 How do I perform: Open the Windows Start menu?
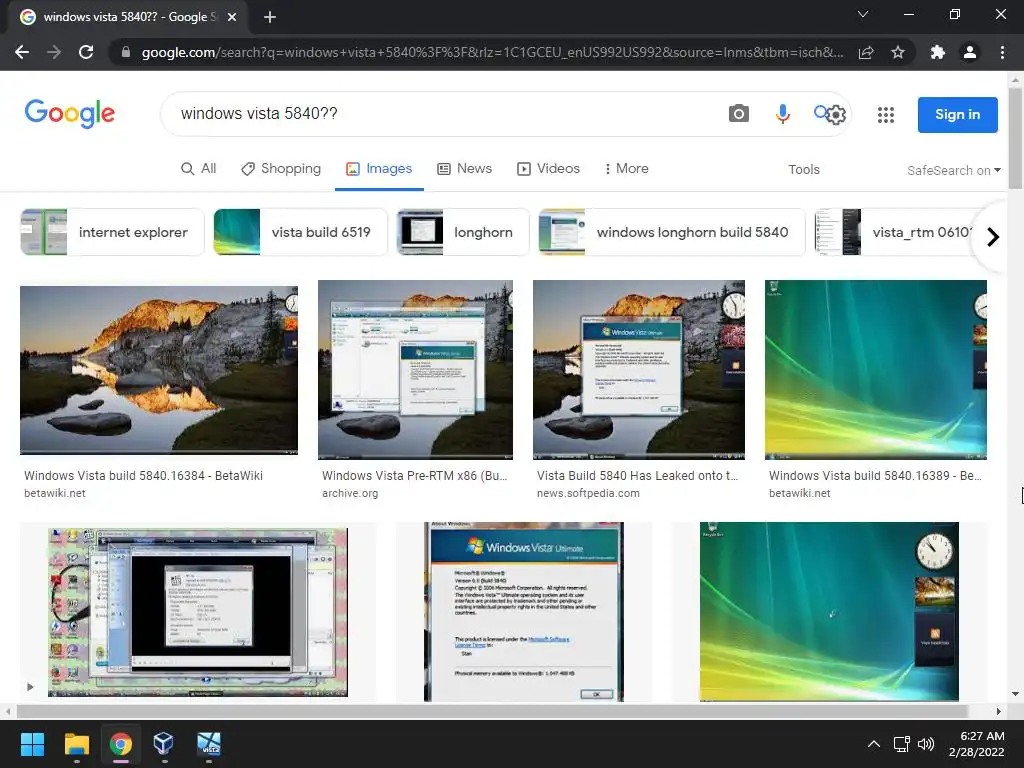coord(32,744)
